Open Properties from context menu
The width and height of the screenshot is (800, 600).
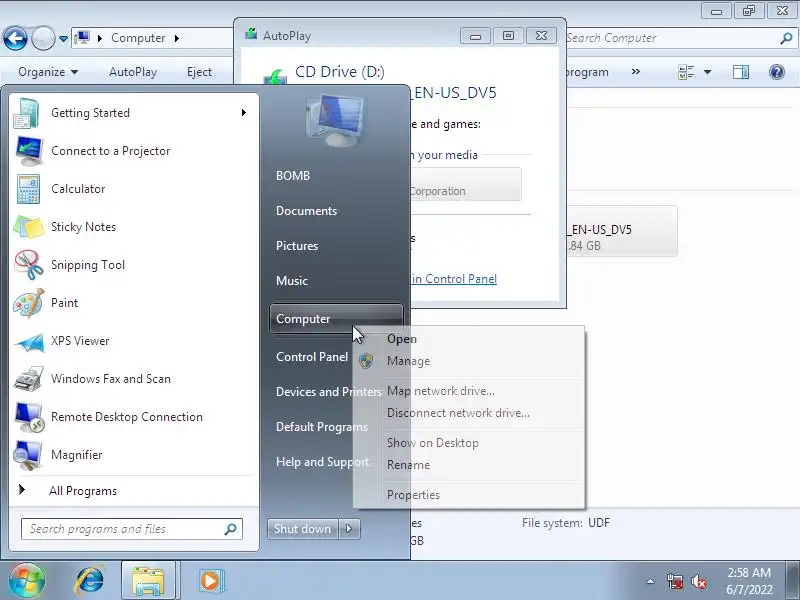[469, 495]
